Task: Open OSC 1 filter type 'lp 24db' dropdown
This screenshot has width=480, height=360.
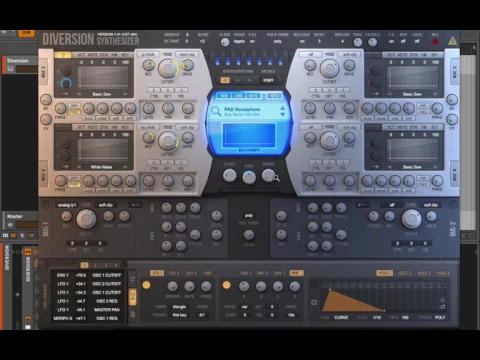Action: pyautogui.click(x=148, y=54)
